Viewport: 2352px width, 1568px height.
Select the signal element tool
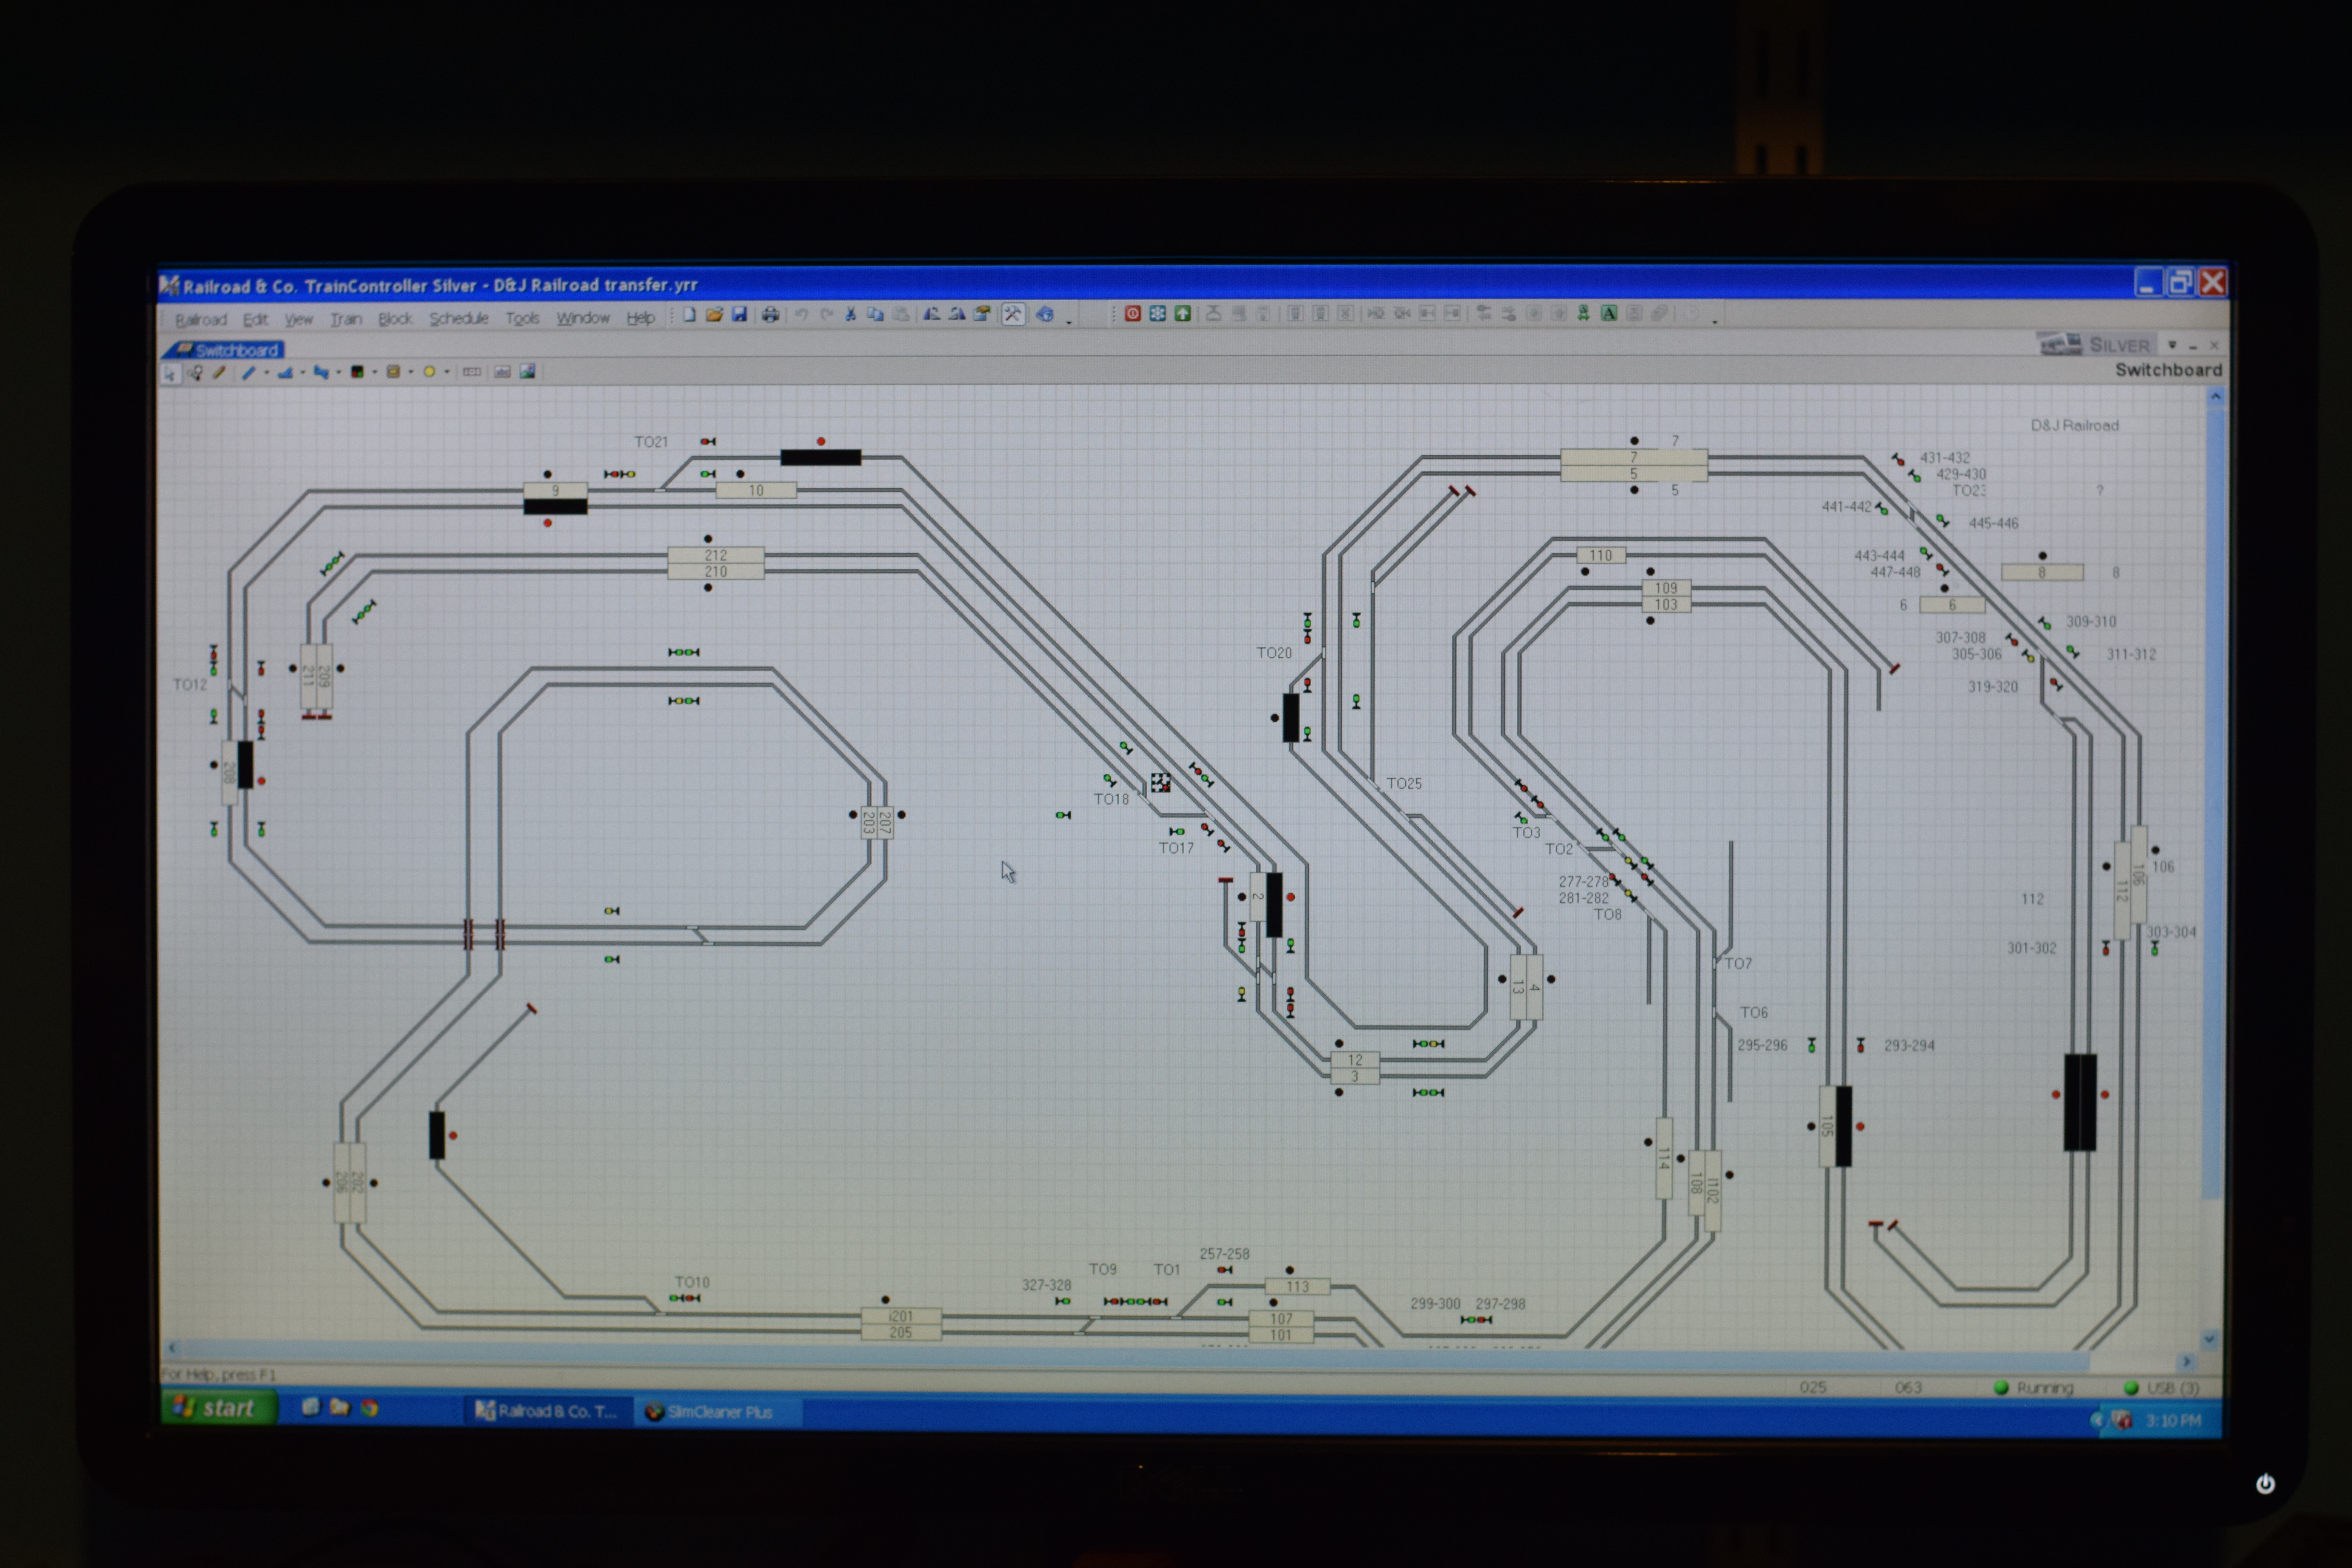[357, 372]
